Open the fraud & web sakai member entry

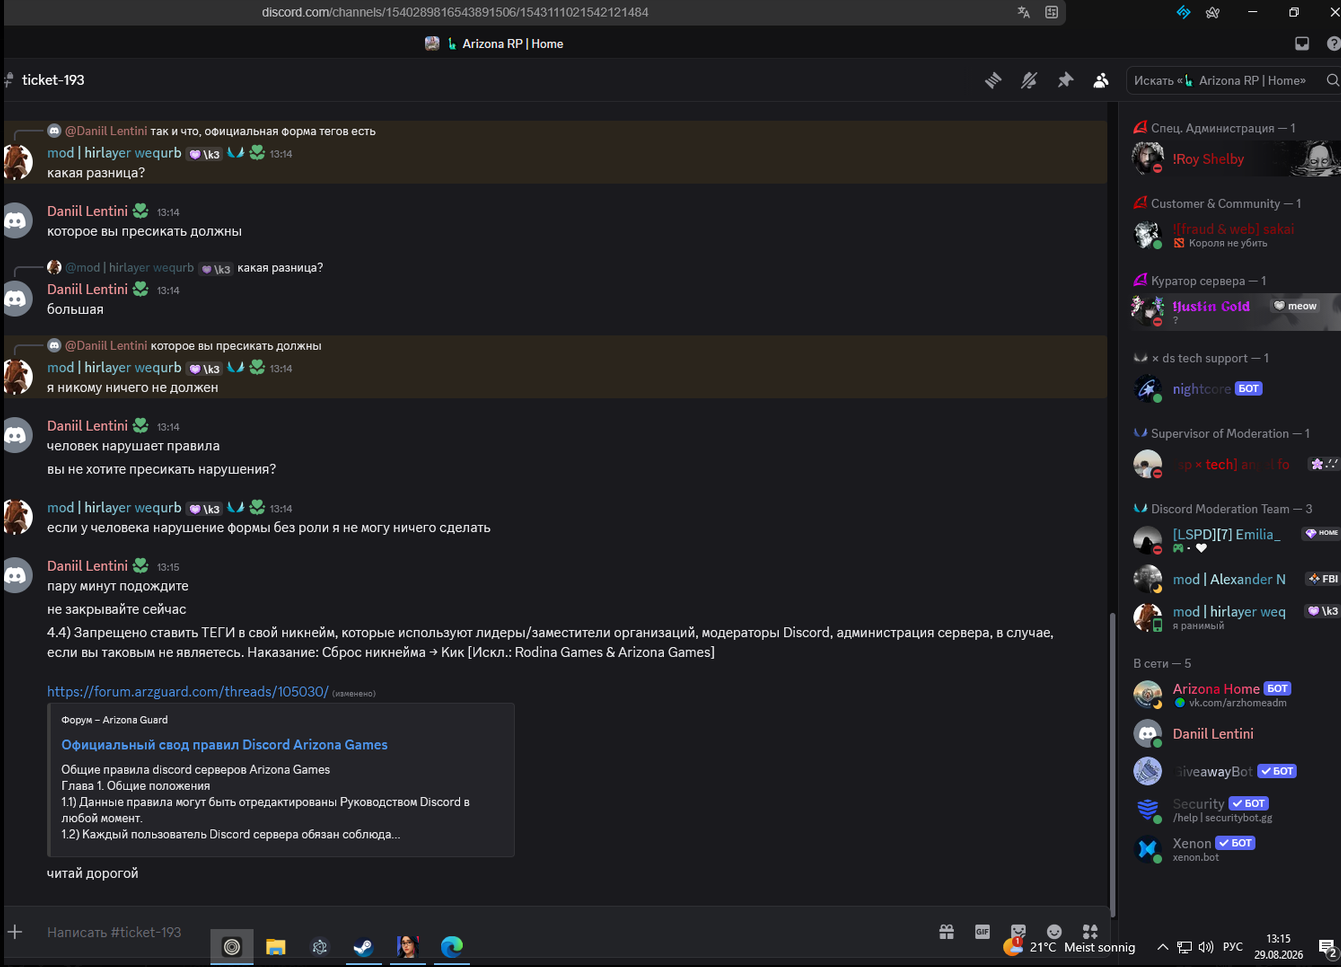click(1236, 235)
